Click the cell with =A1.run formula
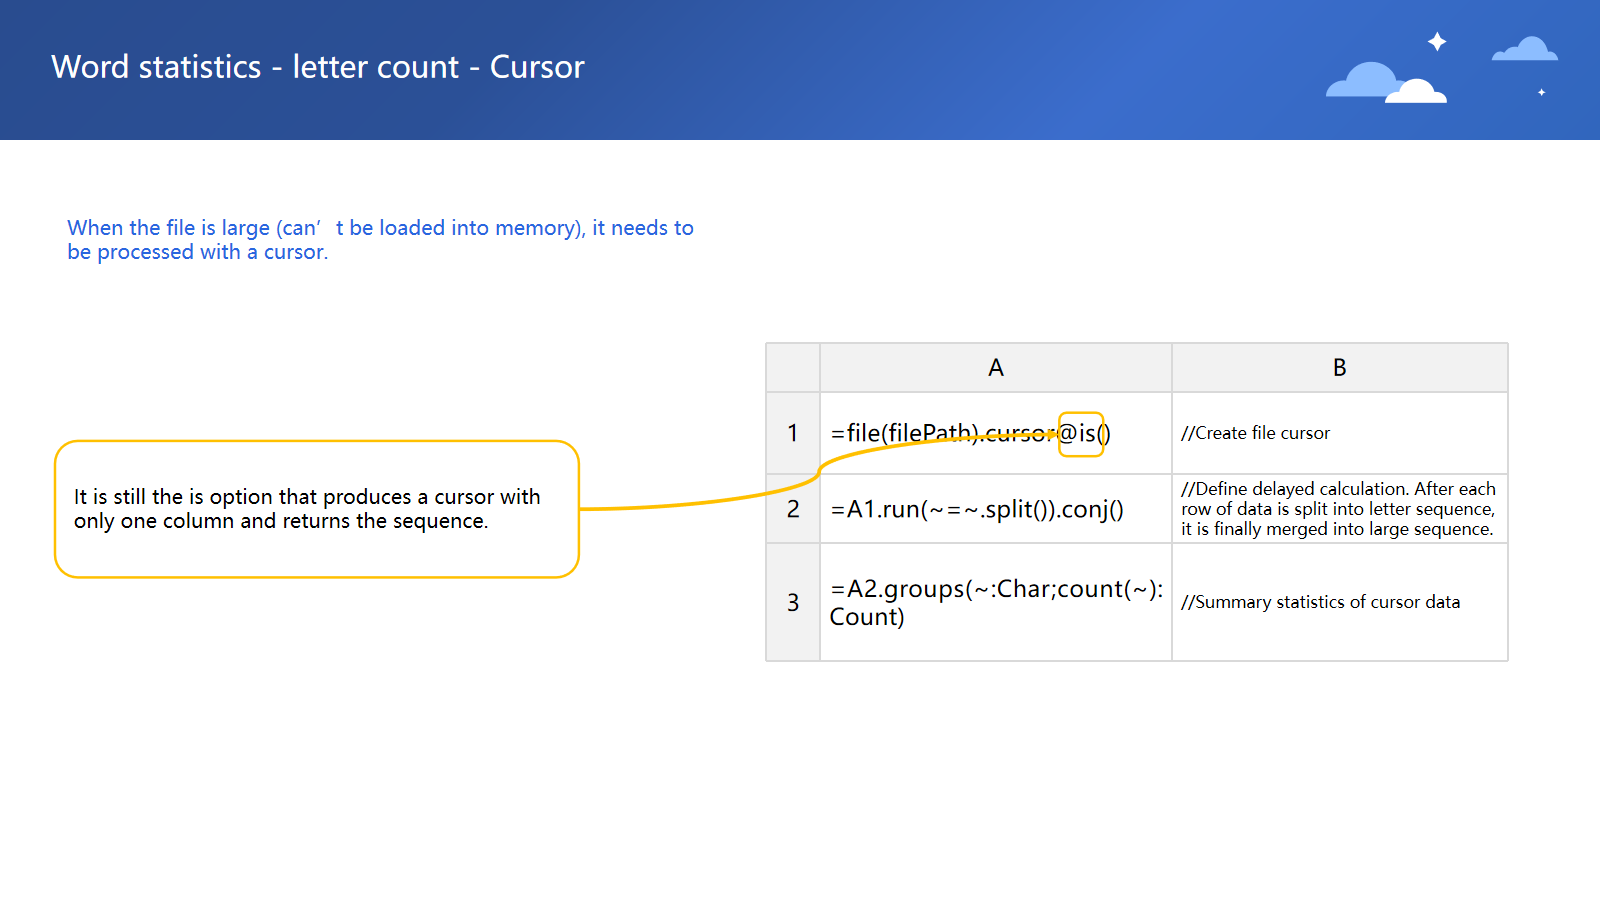Image resolution: width=1600 pixels, height=900 pixels. click(977, 510)
